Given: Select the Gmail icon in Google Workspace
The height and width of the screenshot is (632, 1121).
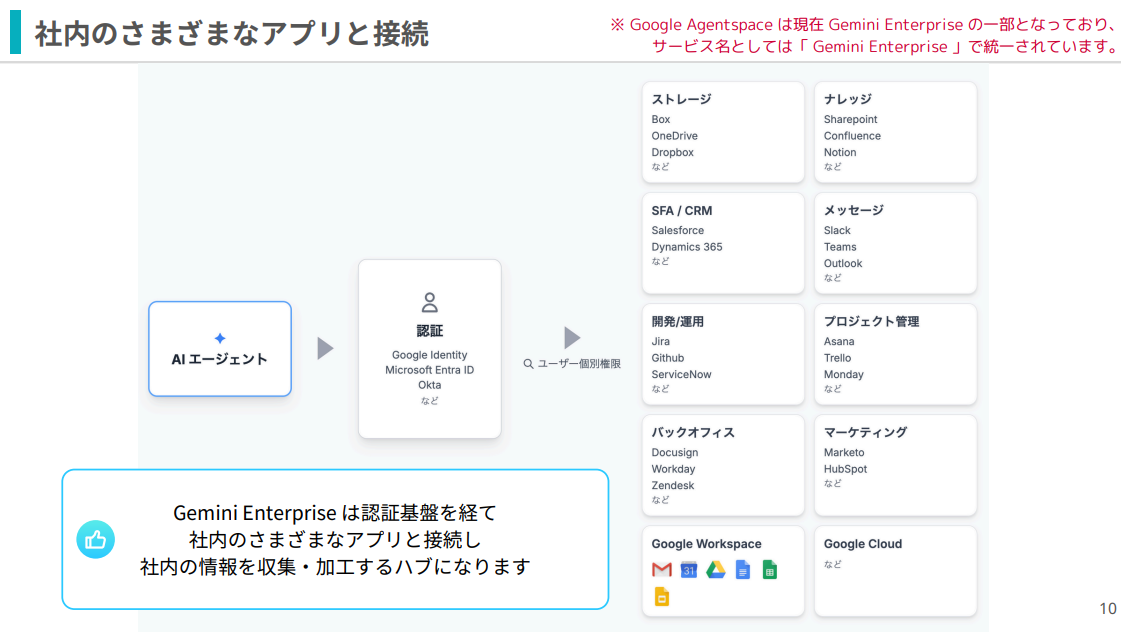Looking at the screenshot, I should (x=661, y=569).
